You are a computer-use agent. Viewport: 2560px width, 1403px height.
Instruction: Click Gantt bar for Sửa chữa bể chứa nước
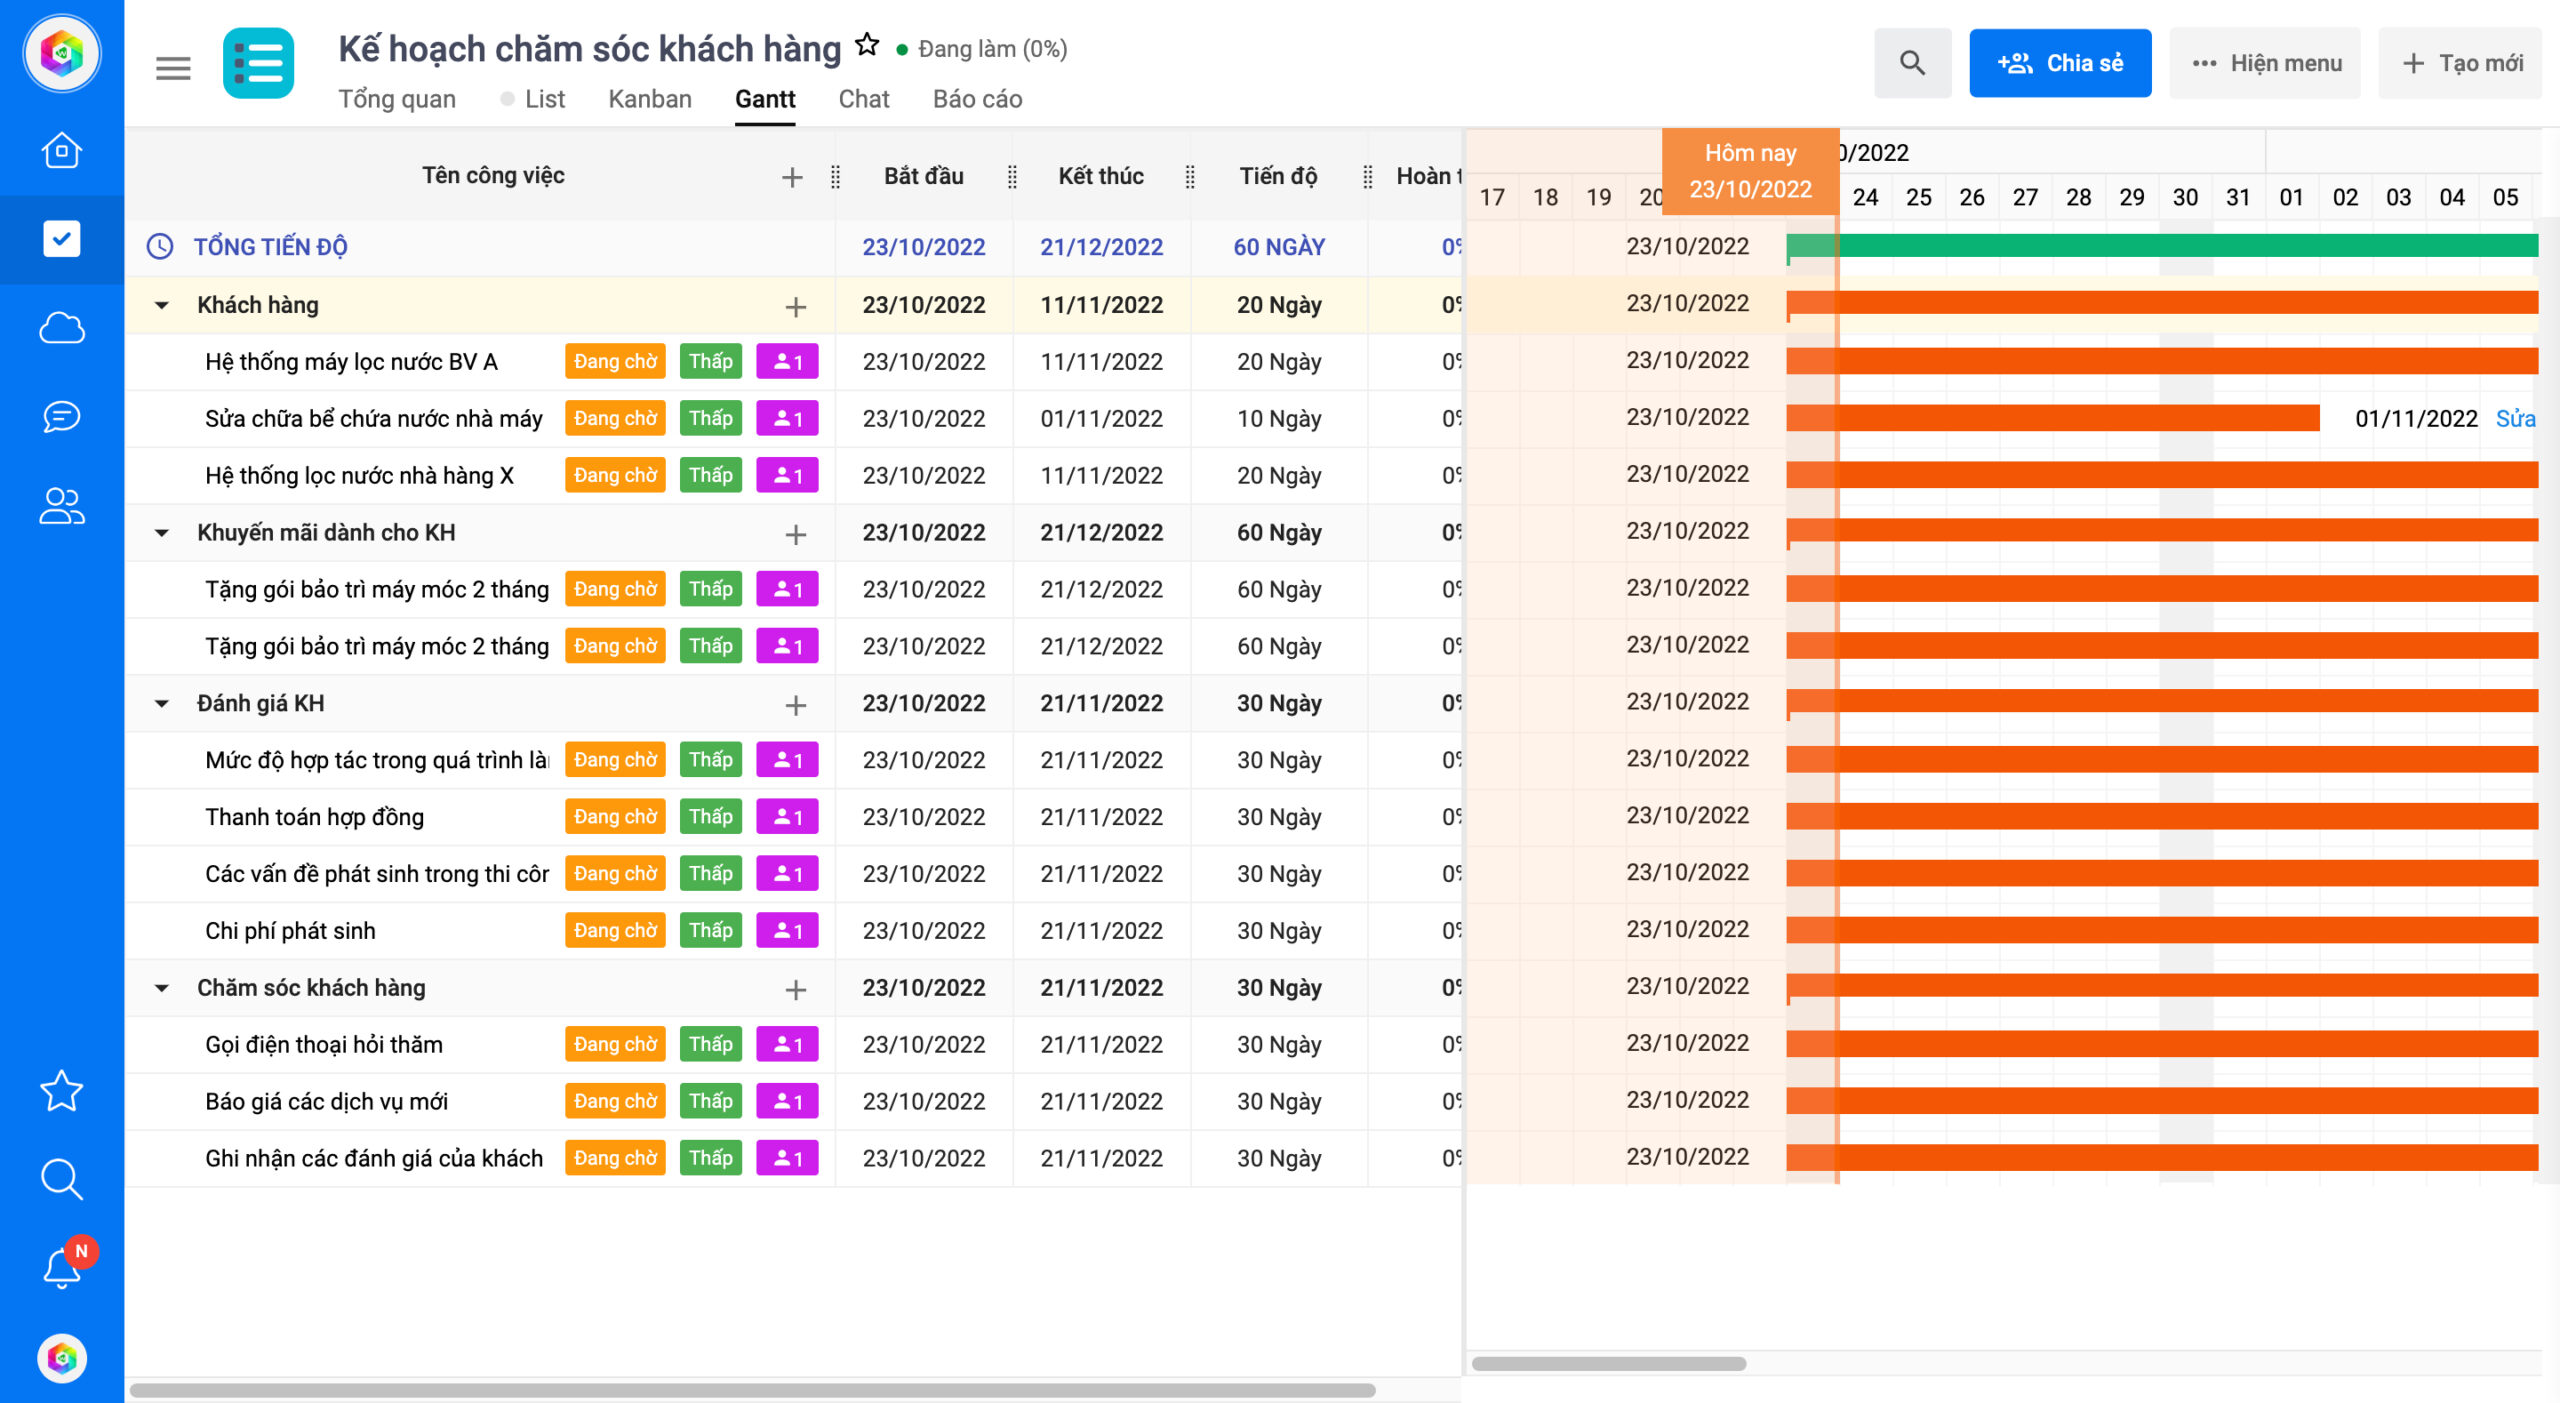[x=2053, y=418]
